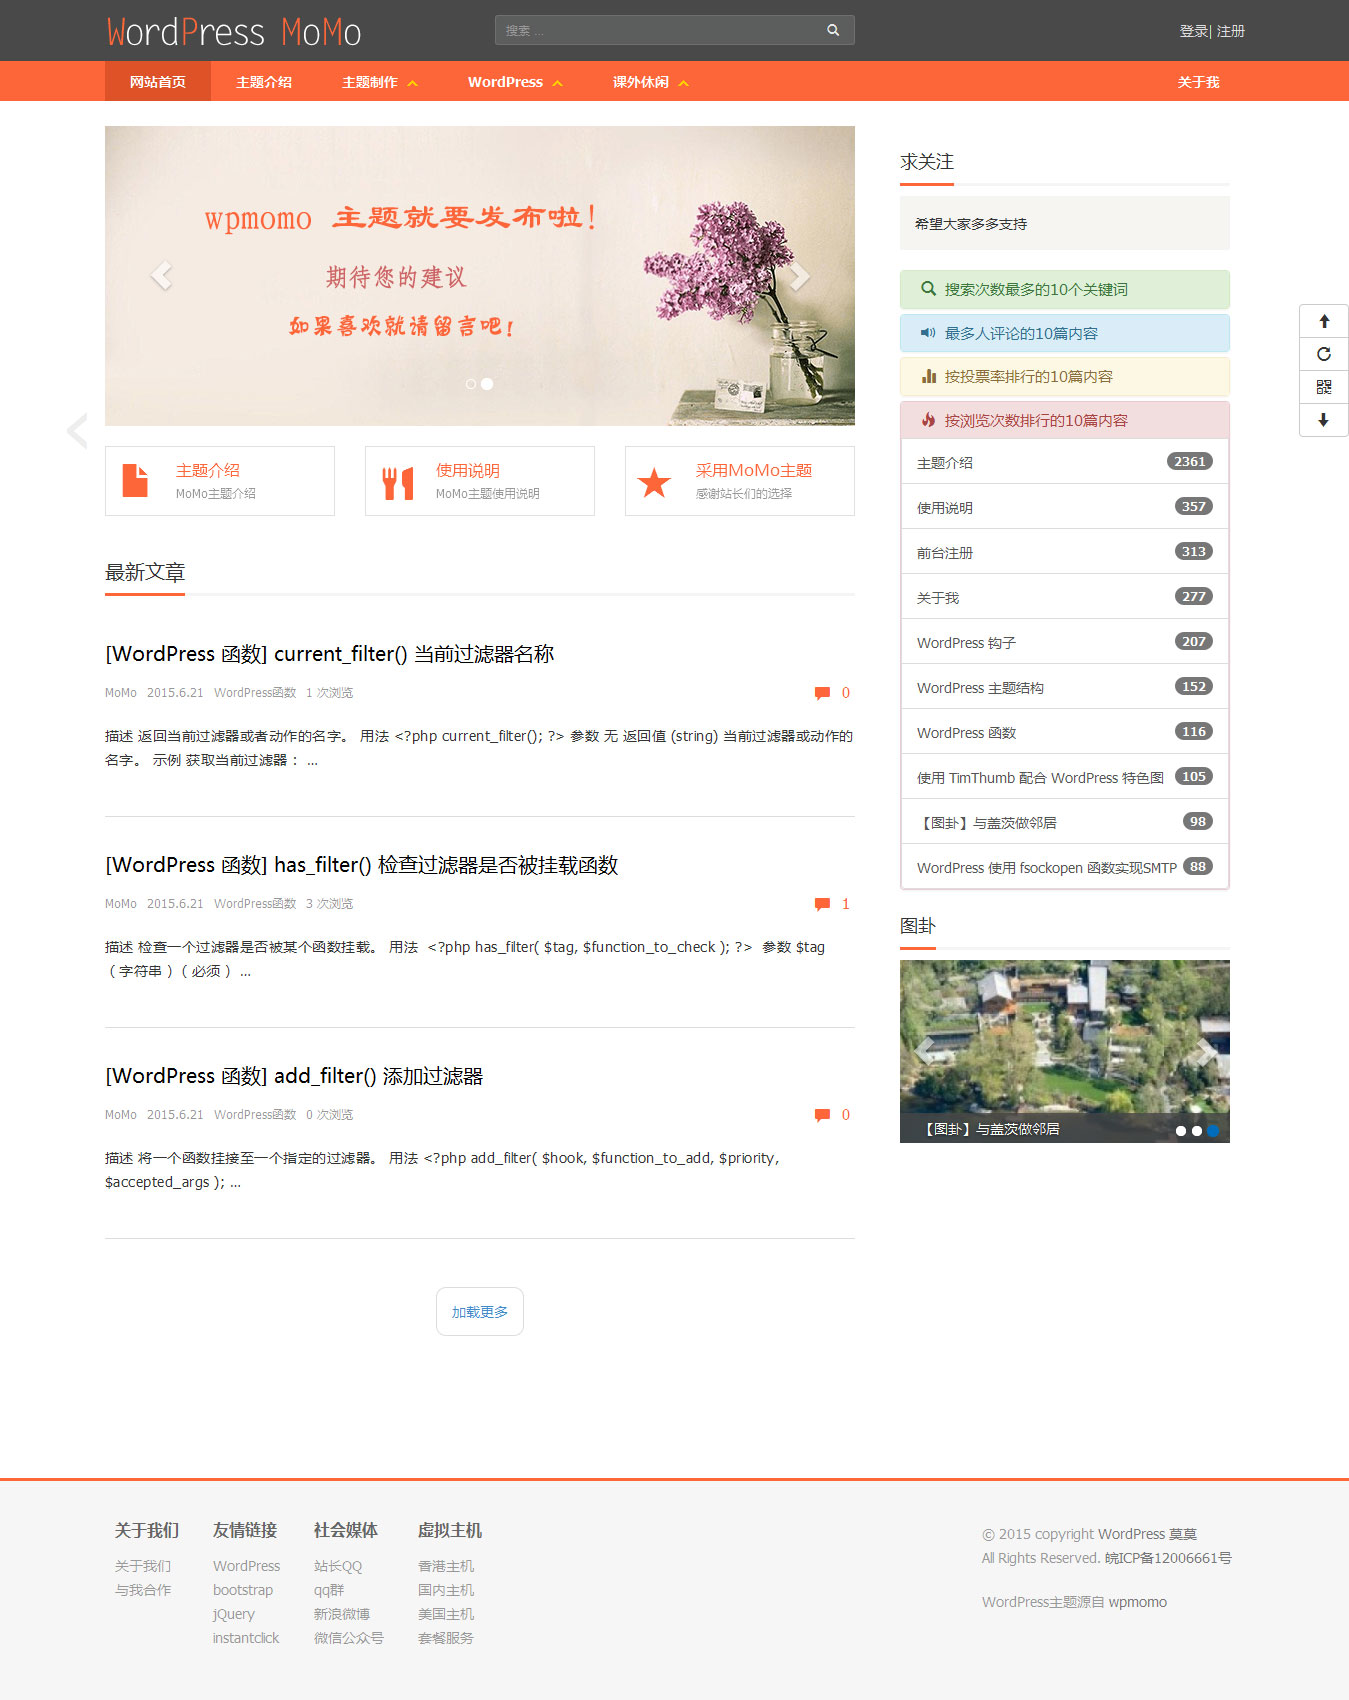Open WordPress 使用 fsockopen 函数实现SMTP
Screen dimensions: 1349x1700
(x=1065, y=867)
